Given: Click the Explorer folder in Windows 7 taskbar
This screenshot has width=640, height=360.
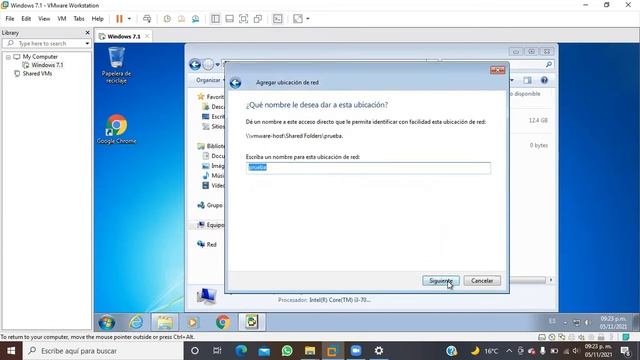Looking at the screenshot, I should point(165,323).
